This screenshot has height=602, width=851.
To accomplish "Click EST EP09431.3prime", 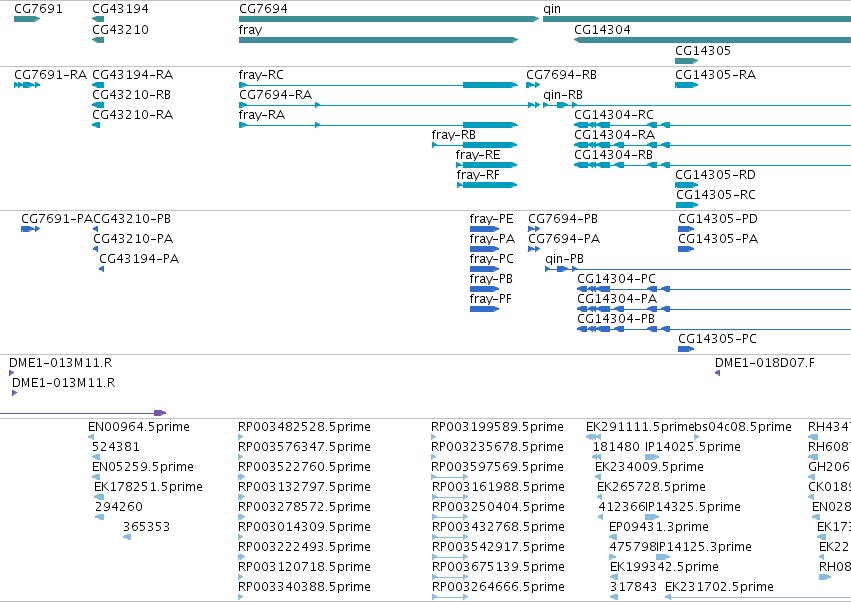I will coord(659,527).
